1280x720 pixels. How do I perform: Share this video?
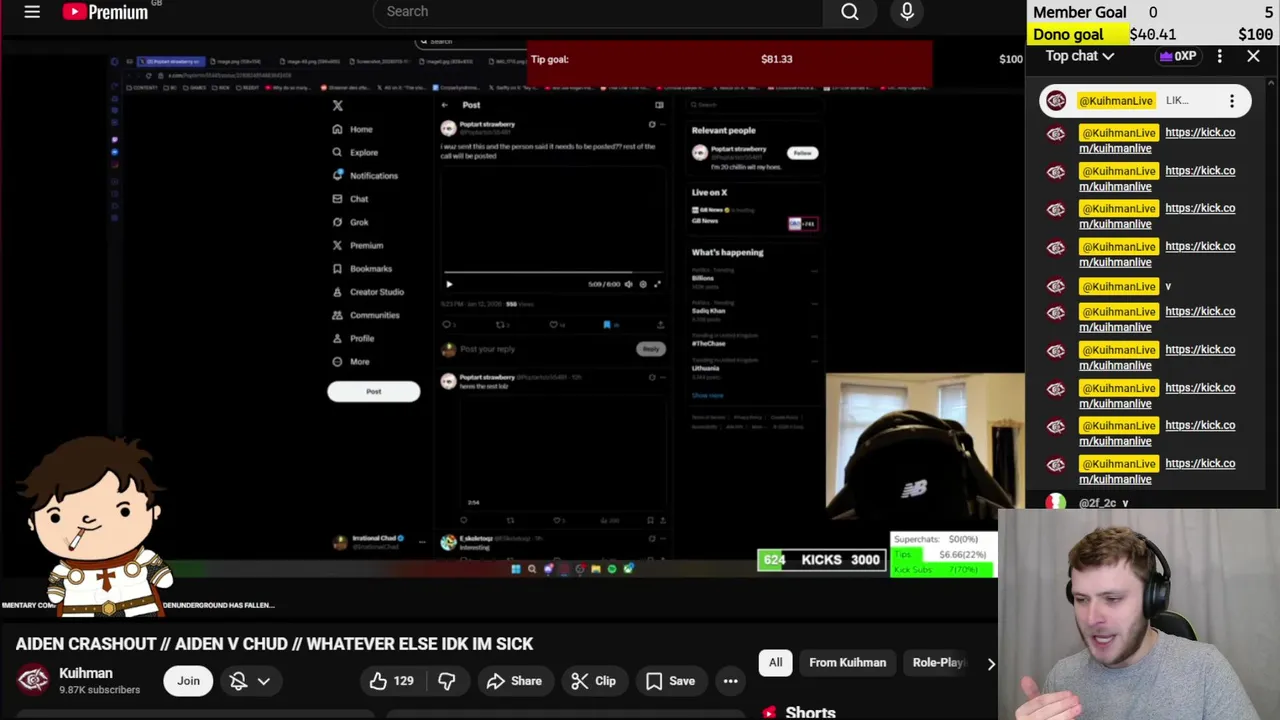click(x=514, y=681)
